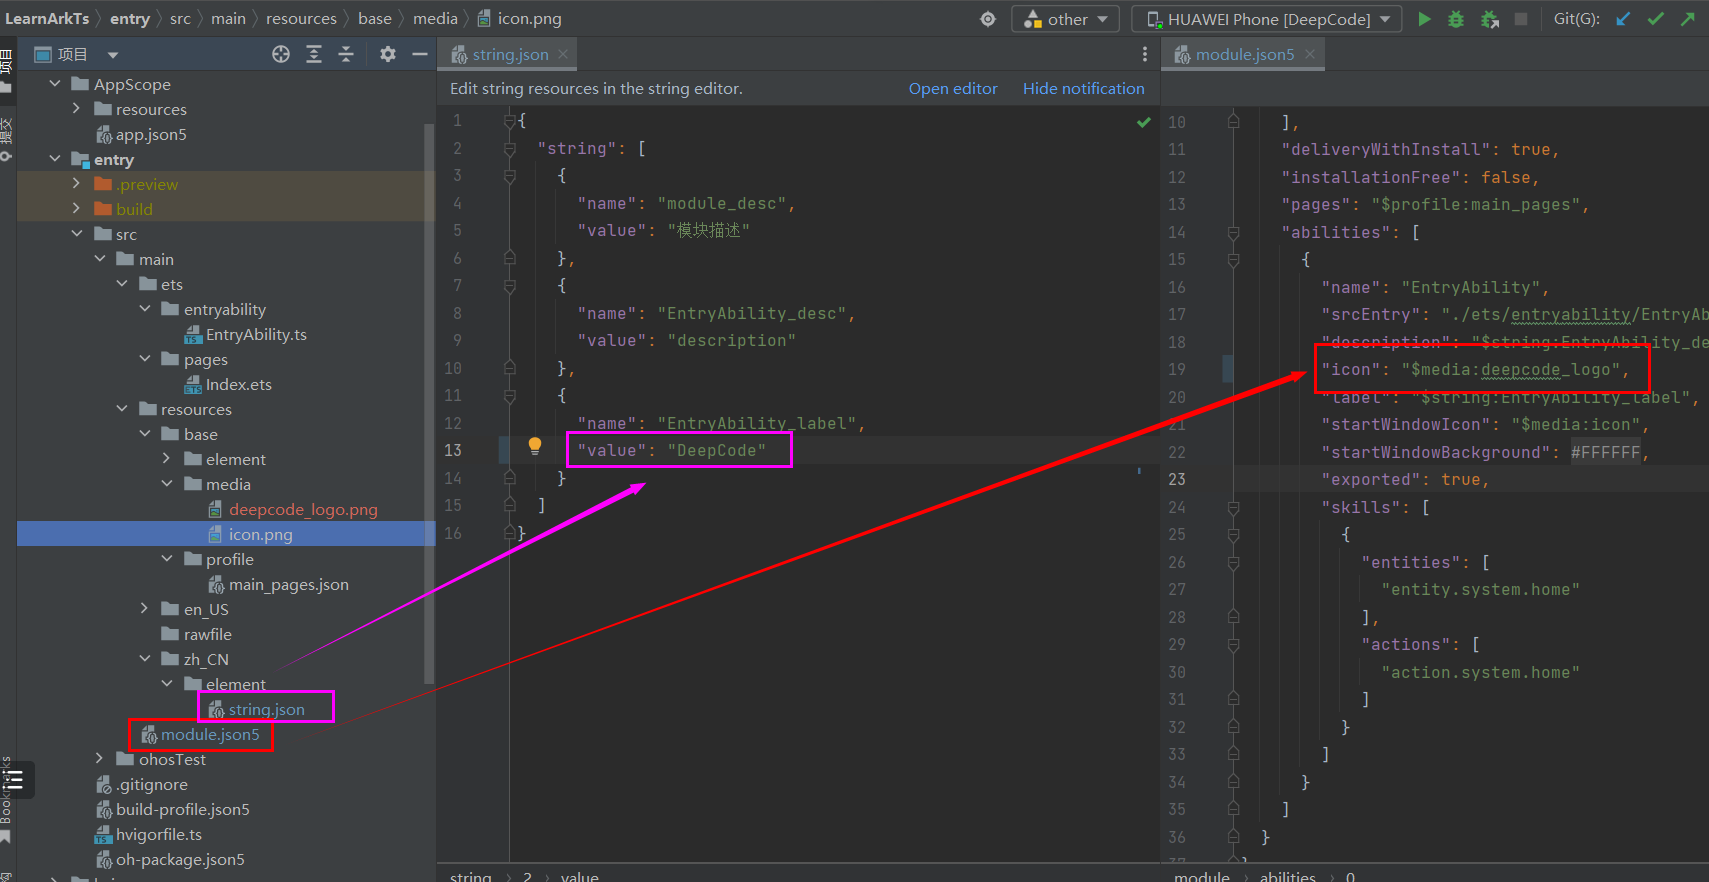
Task: Click the Debug bug icon
Action: tap(1456, 19)
